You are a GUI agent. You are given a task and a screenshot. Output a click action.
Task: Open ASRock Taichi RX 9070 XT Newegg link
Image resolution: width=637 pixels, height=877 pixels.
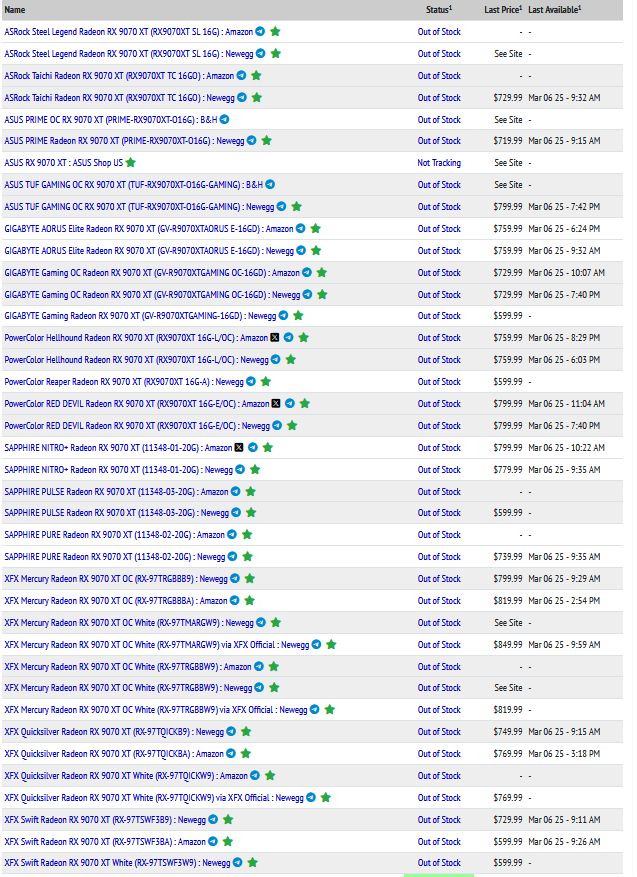[x=120, y=97]
